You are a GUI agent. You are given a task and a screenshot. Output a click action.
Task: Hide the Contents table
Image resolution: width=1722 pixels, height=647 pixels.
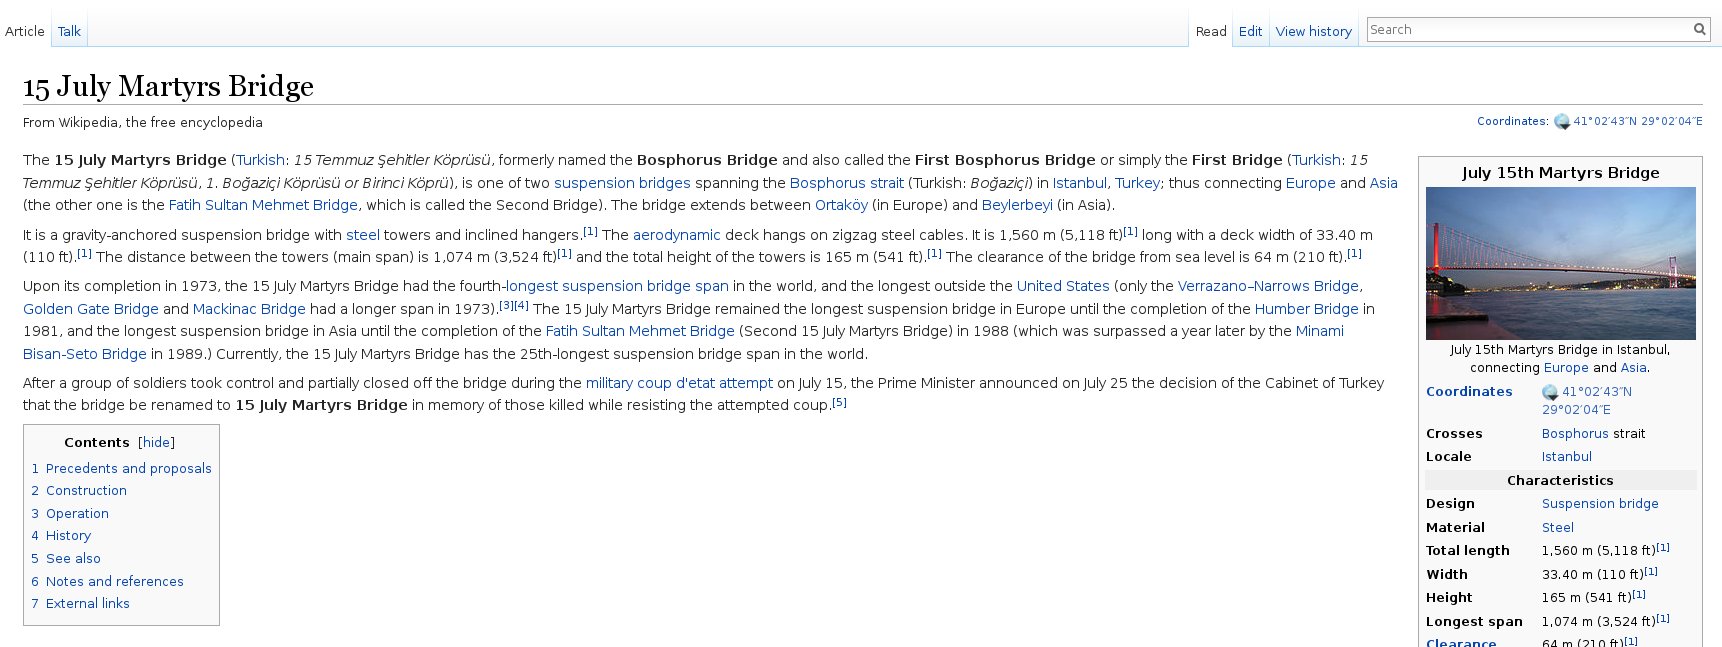tap(156, 442)
